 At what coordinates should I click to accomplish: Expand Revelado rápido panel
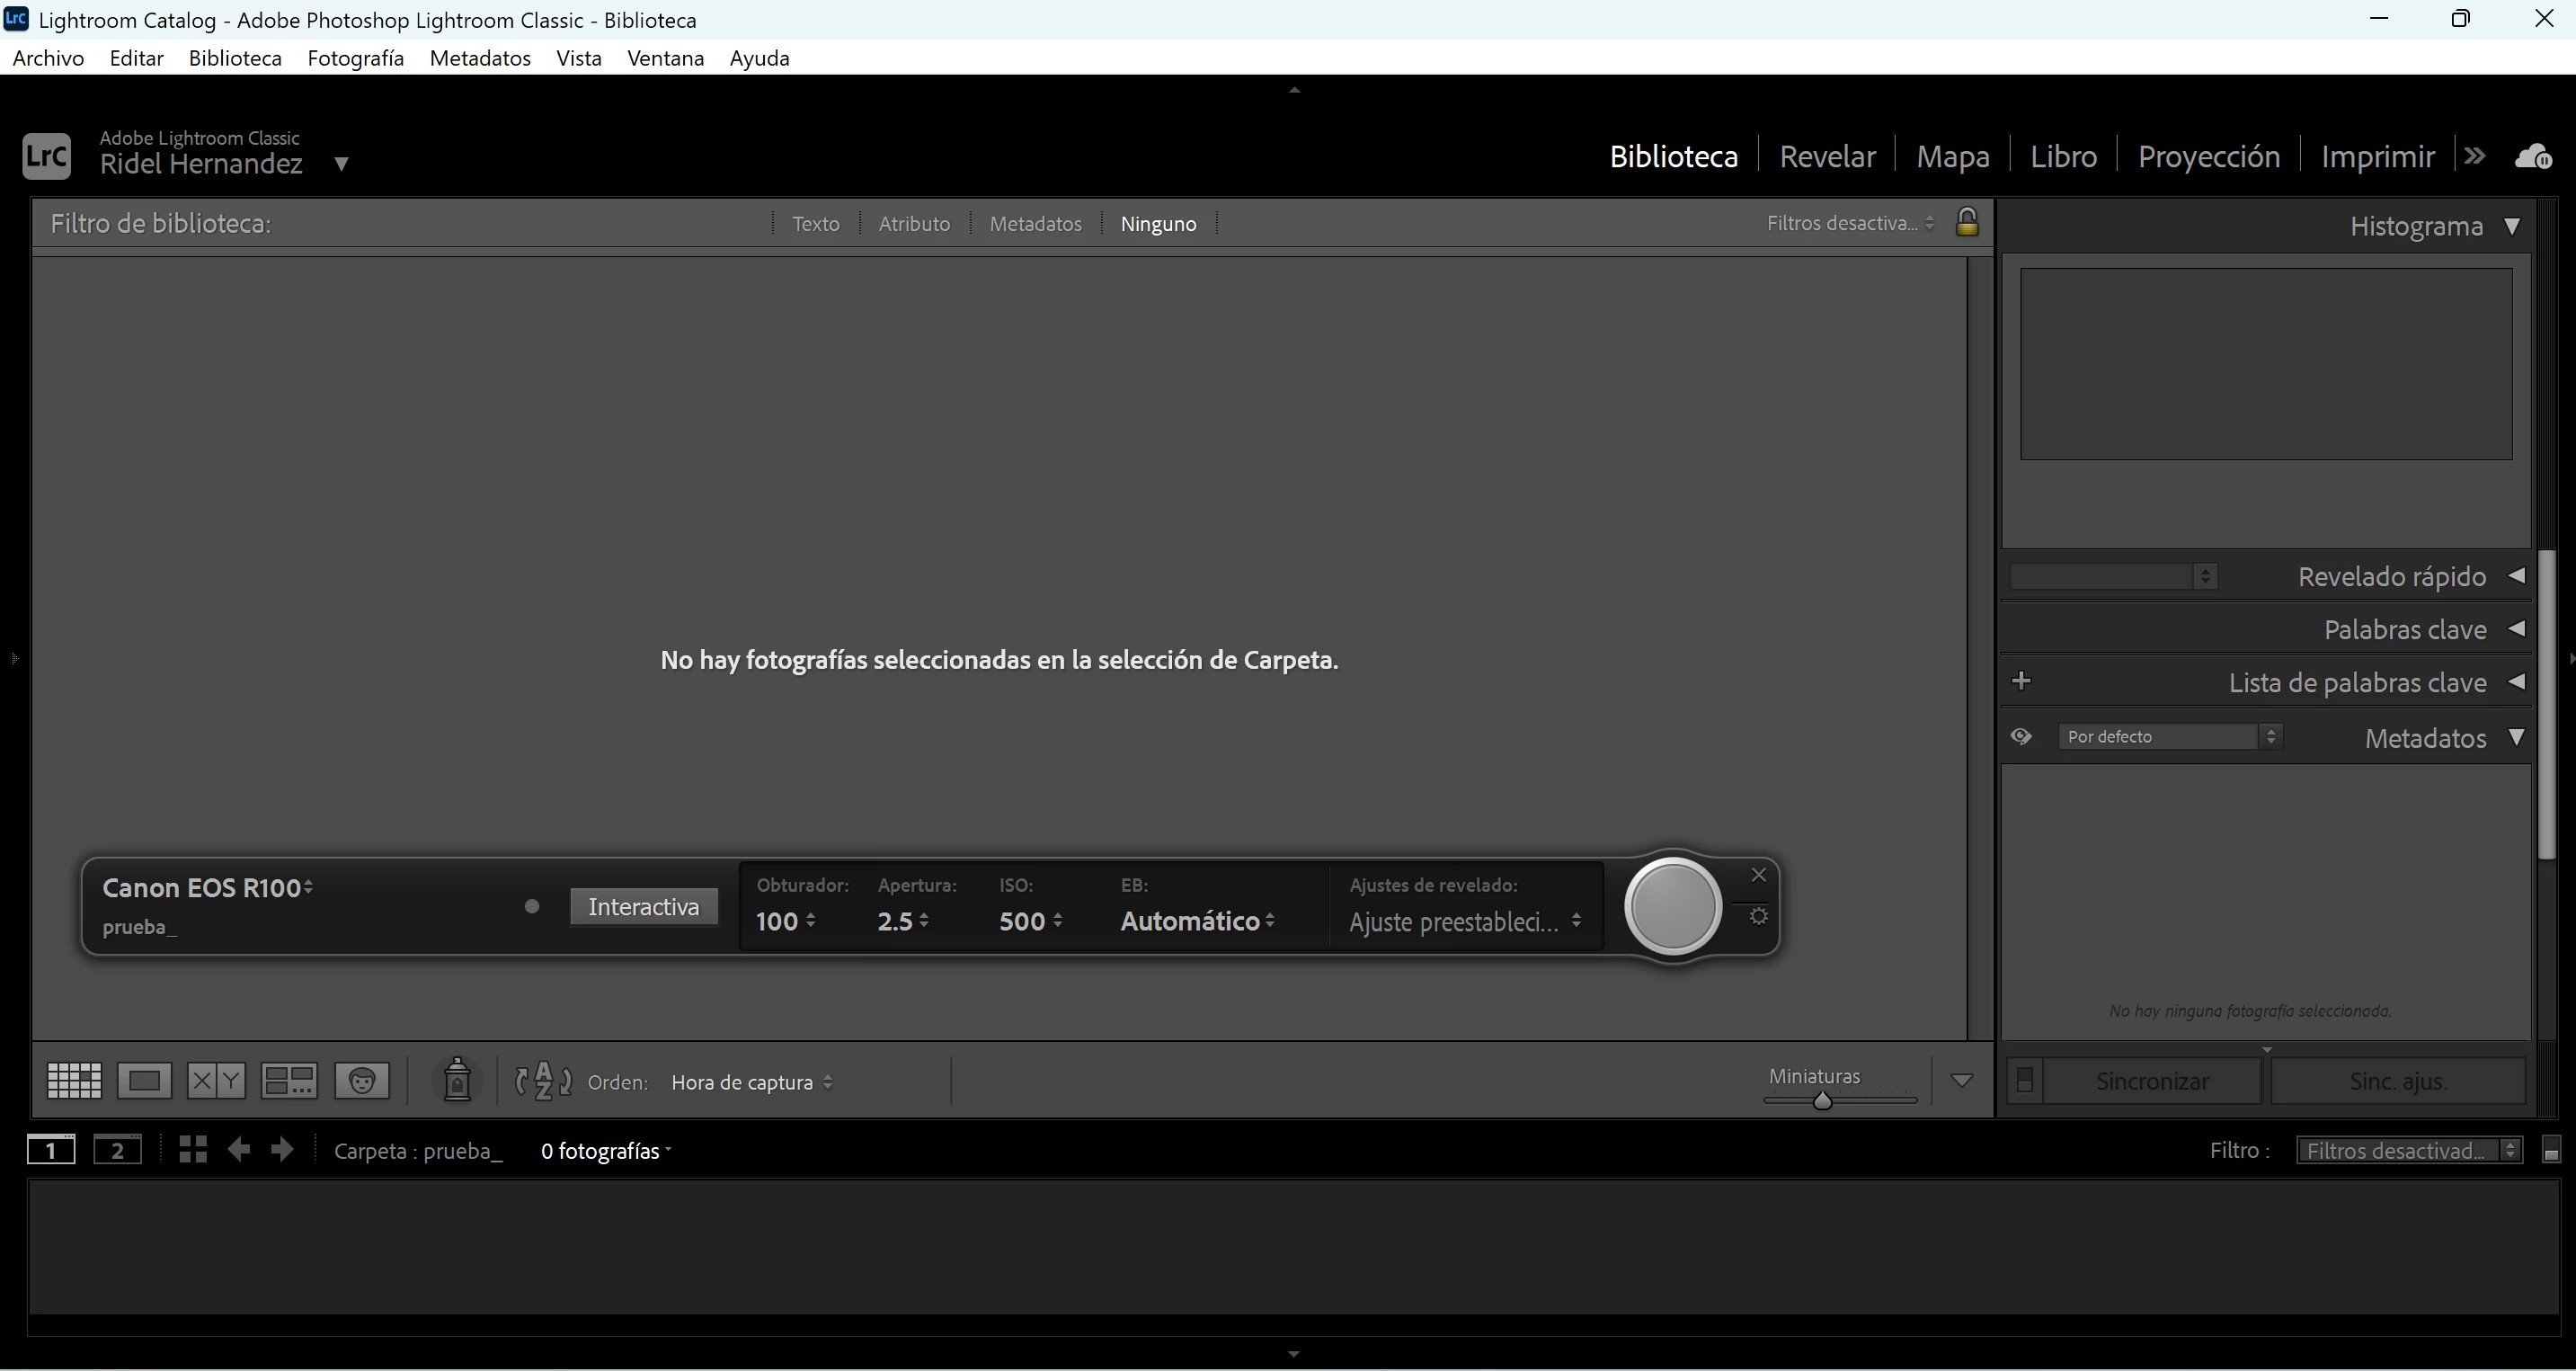coord(2516,576)
